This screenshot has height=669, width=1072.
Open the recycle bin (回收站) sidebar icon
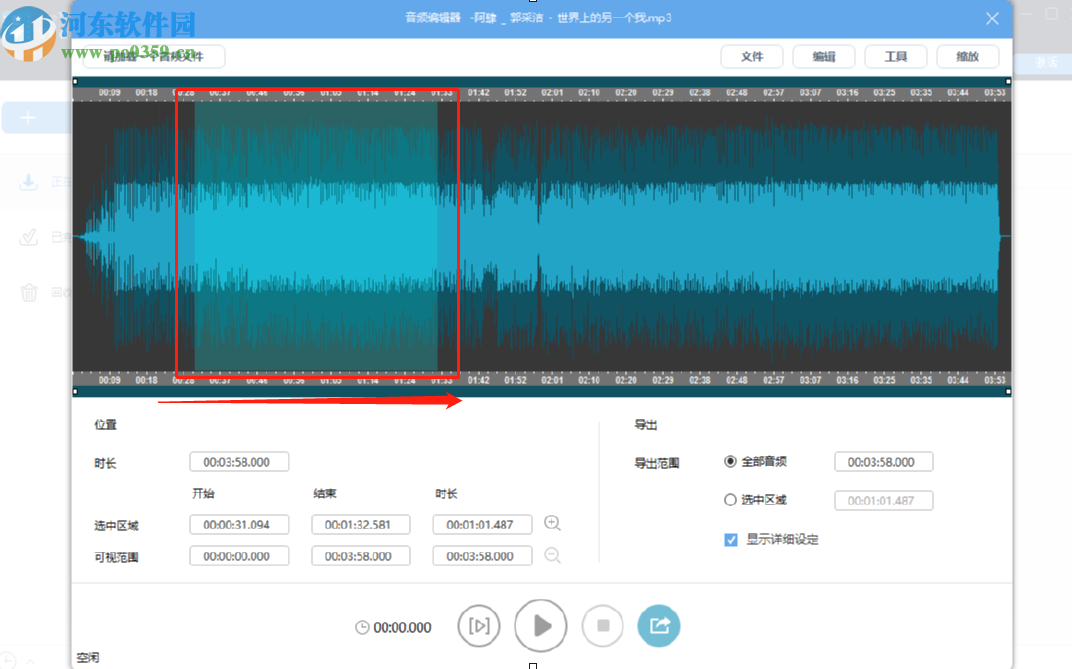click(x=28, y=291)
